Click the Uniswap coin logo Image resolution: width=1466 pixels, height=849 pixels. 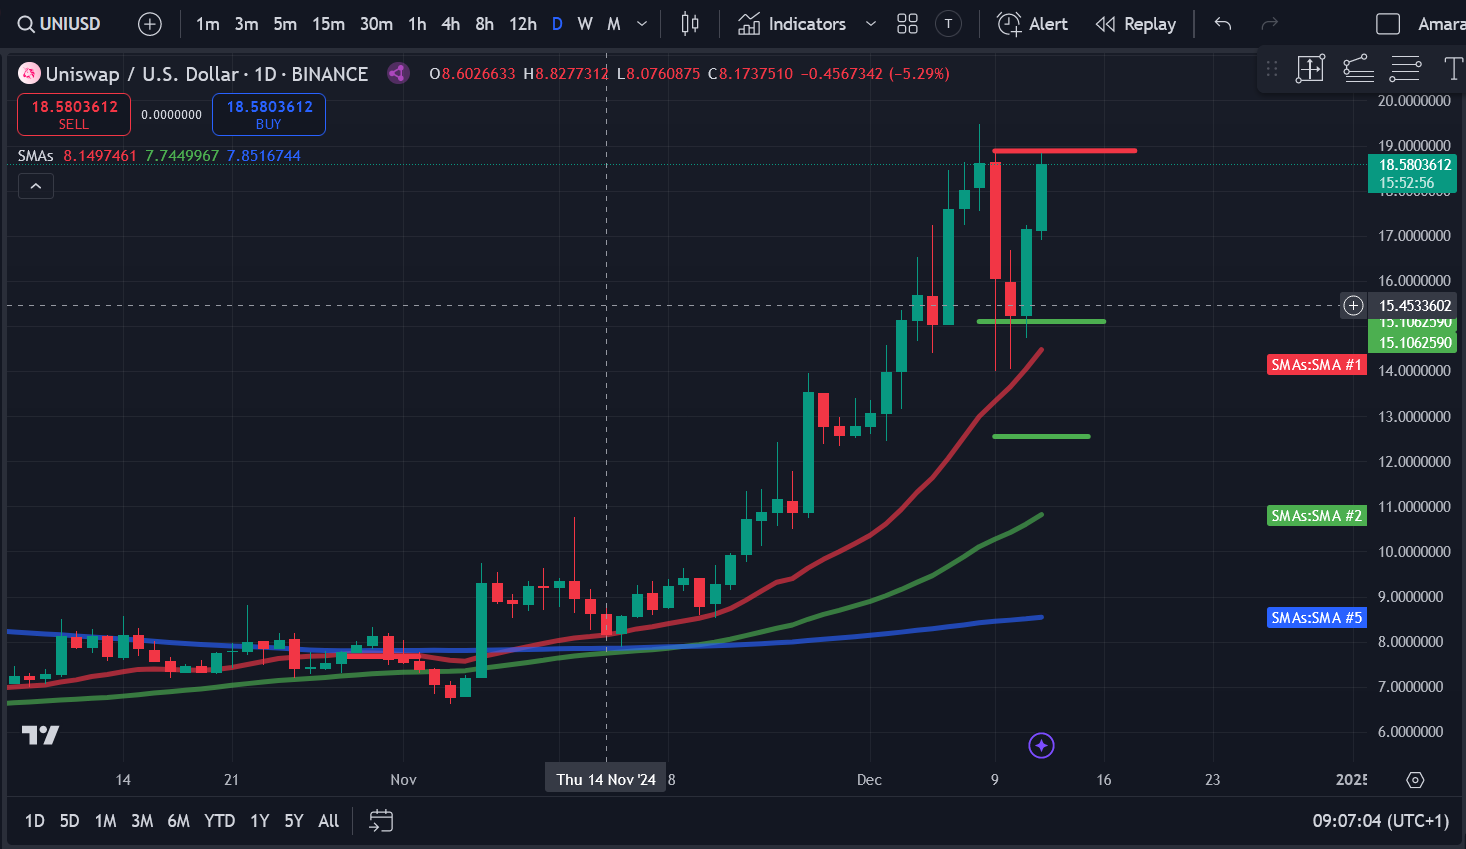coord(29,73)
